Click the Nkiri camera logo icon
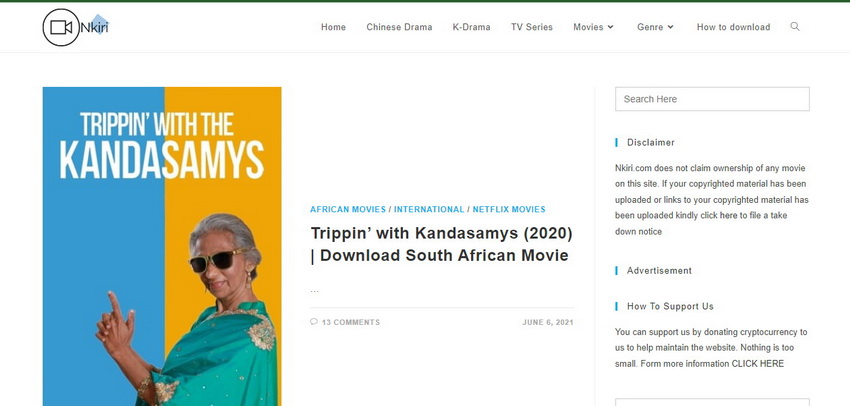 tap(60, 27)
